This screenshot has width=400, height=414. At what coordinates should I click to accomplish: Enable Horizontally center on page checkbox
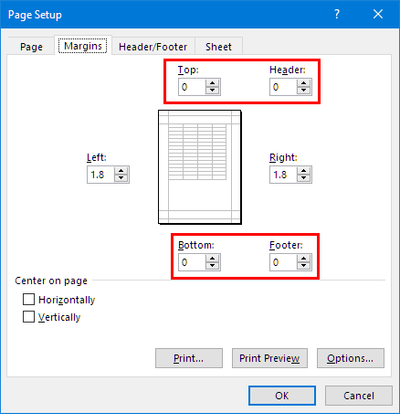(x=29, y=299)
